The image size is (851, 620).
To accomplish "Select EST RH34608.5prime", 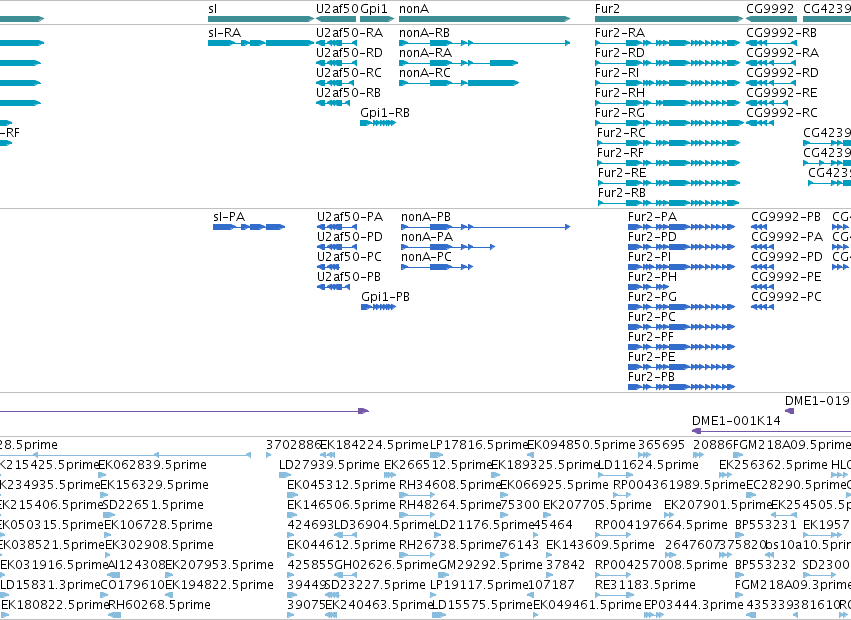I will (x=450, y=485).
